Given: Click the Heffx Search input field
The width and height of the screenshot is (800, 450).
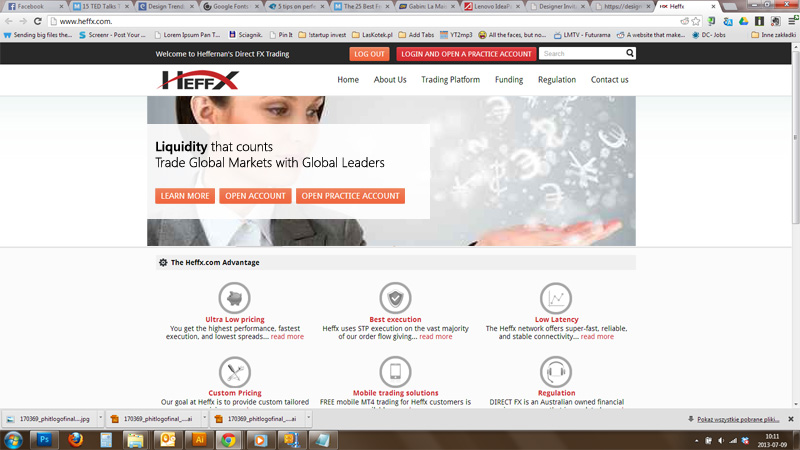Looking at the screenshot, I should [x=582, y=54].
